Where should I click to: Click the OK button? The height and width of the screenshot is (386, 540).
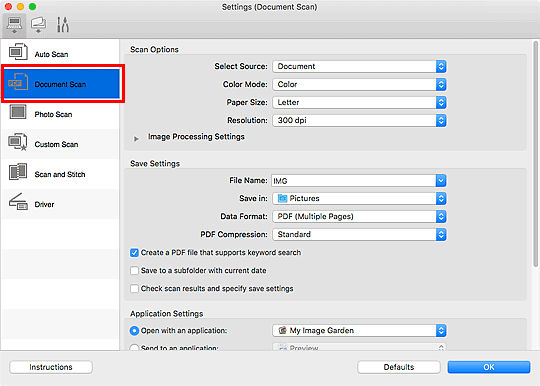tap(489, 367)
